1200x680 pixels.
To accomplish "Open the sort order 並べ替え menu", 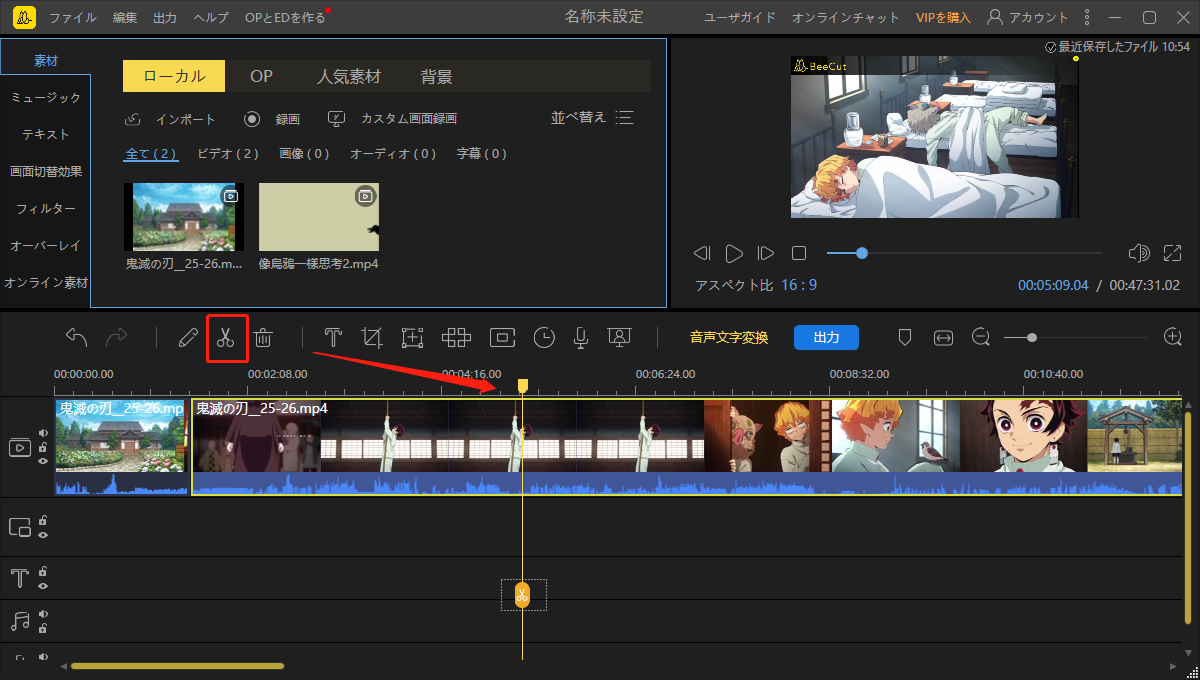I will tap(592, 118).
